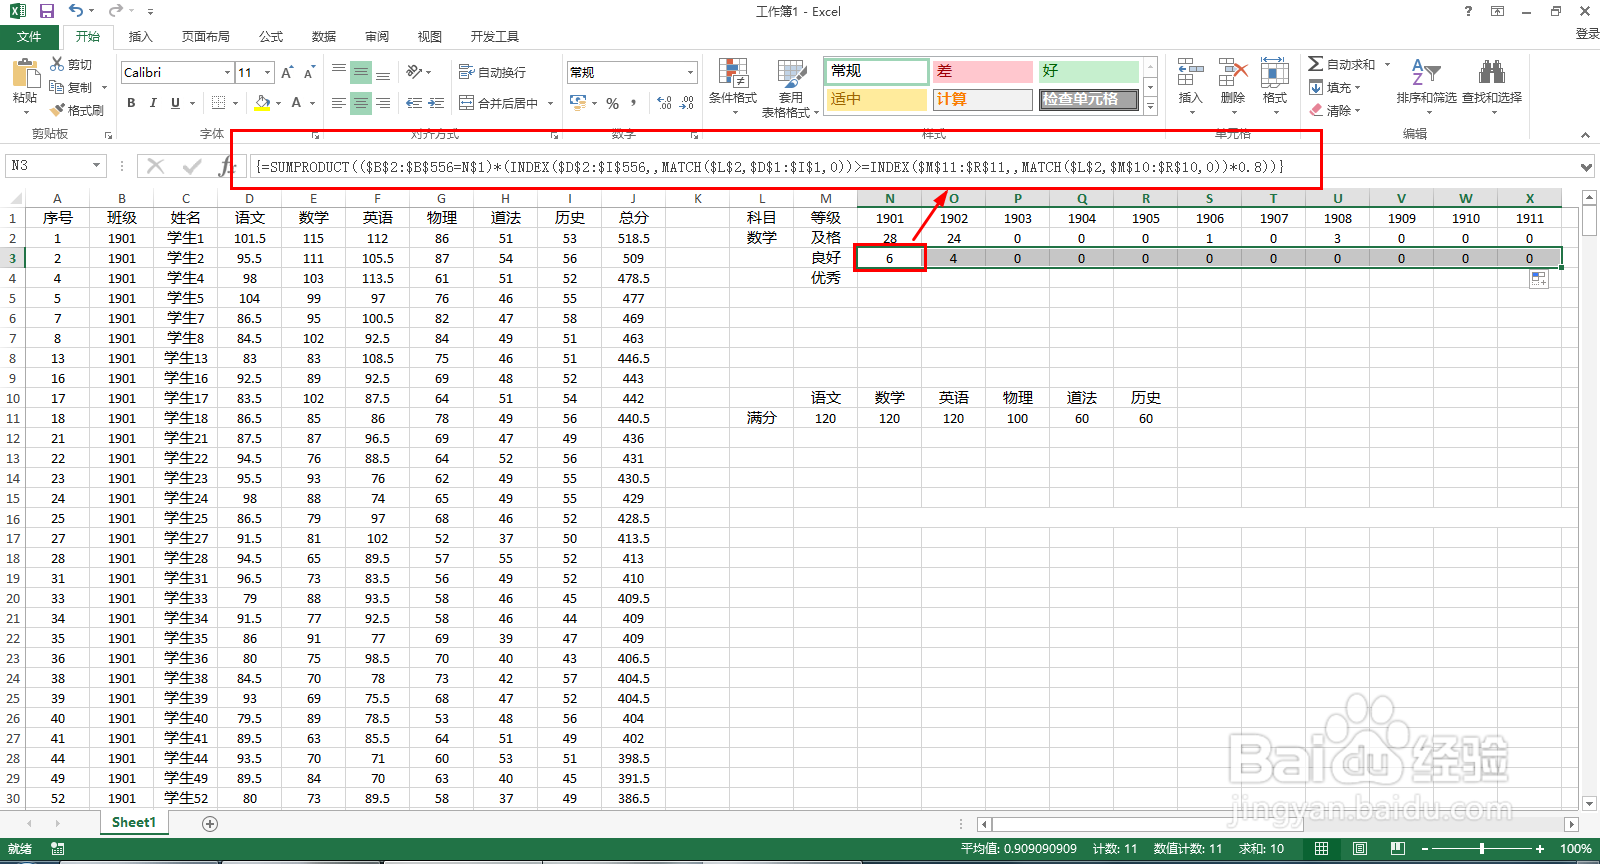Decrease decimal places
The width and height of the screenshot is (1600, 864).
pyautogui.click(x=687, y=103)
